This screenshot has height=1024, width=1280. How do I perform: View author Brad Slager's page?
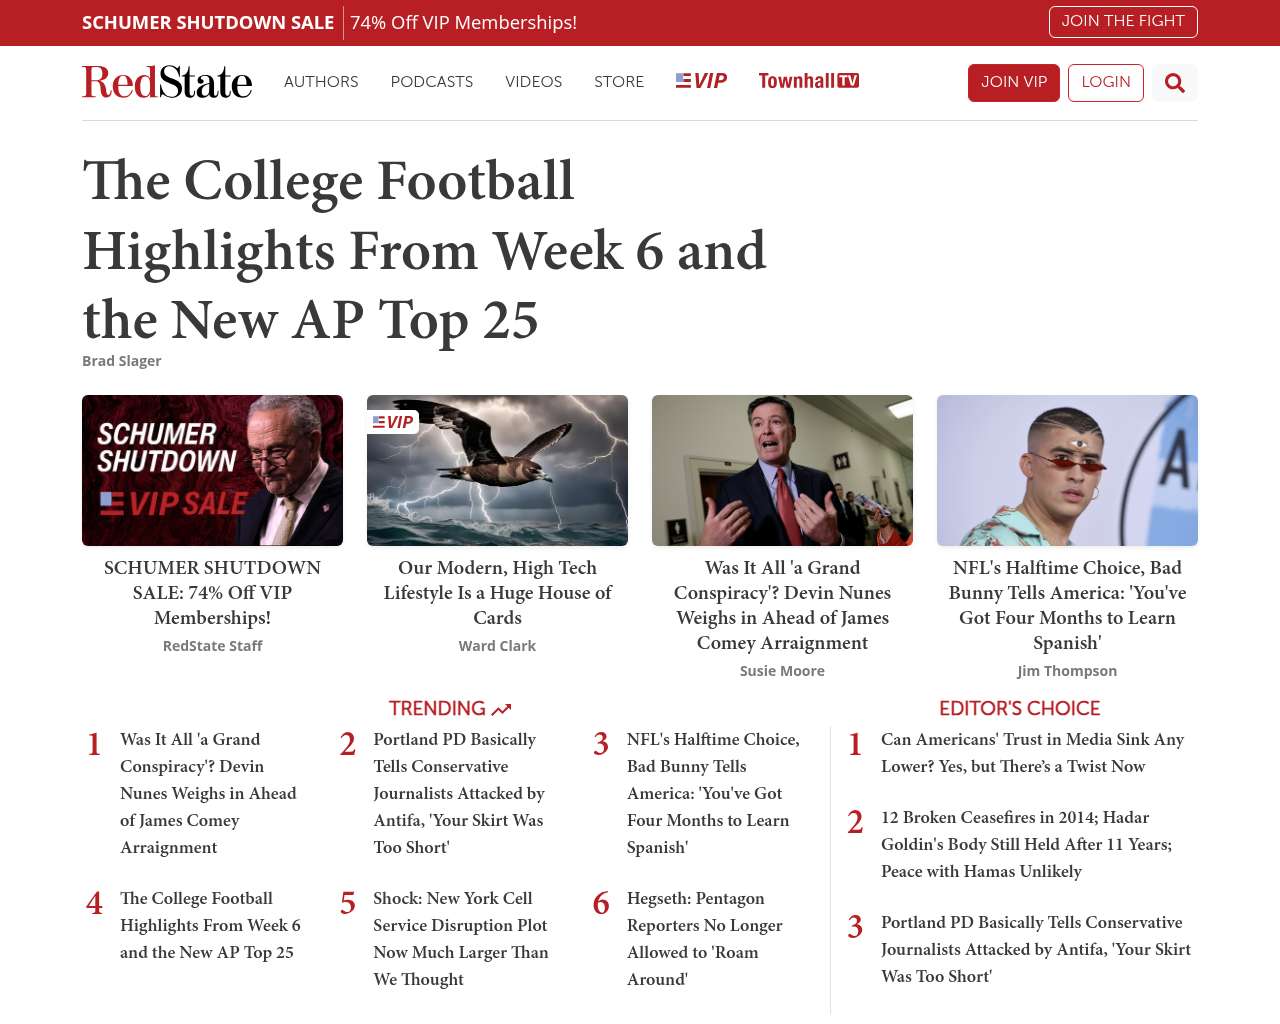pyautogui.click(x=122, y=361)
